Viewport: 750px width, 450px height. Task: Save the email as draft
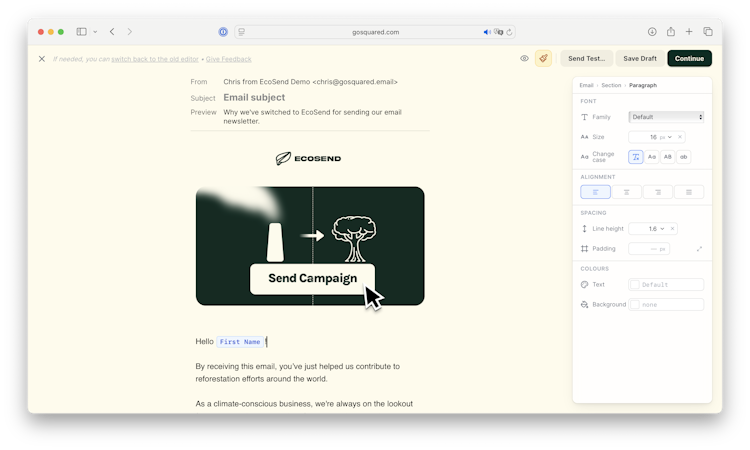click(x=640, y=58)
